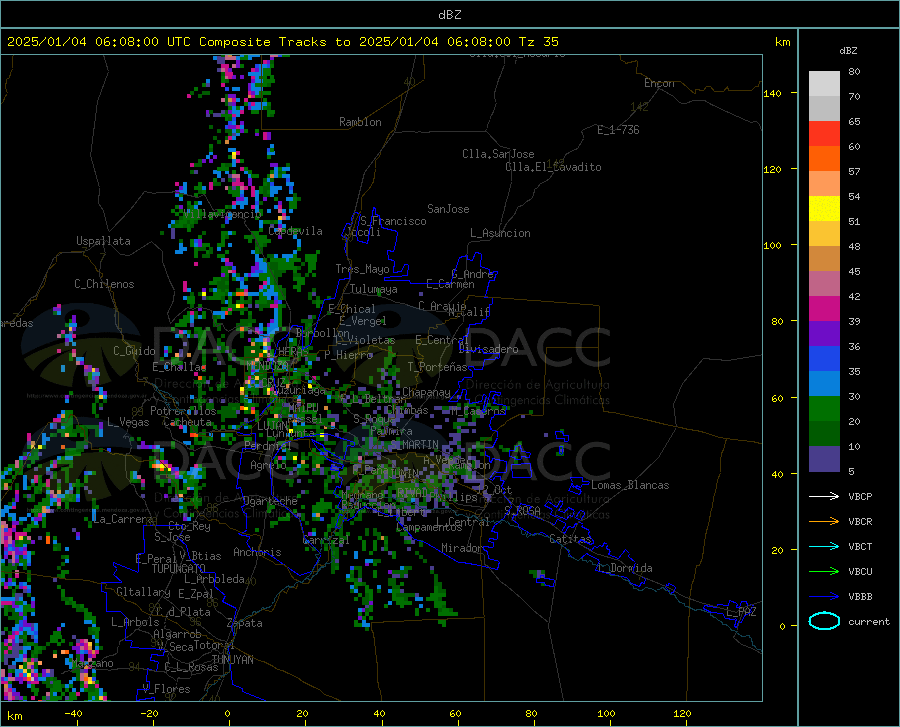Click the C_Chilenos place label
The width and height of the screenshot is (900, 727).
tap(104, 284)
